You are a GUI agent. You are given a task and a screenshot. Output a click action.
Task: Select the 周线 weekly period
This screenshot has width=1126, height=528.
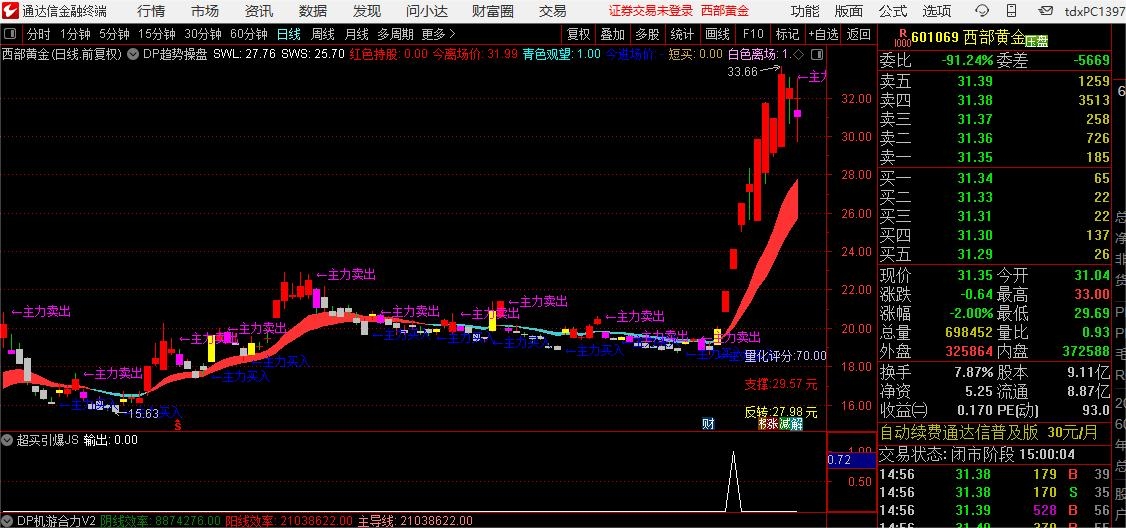tap(322, 34)
